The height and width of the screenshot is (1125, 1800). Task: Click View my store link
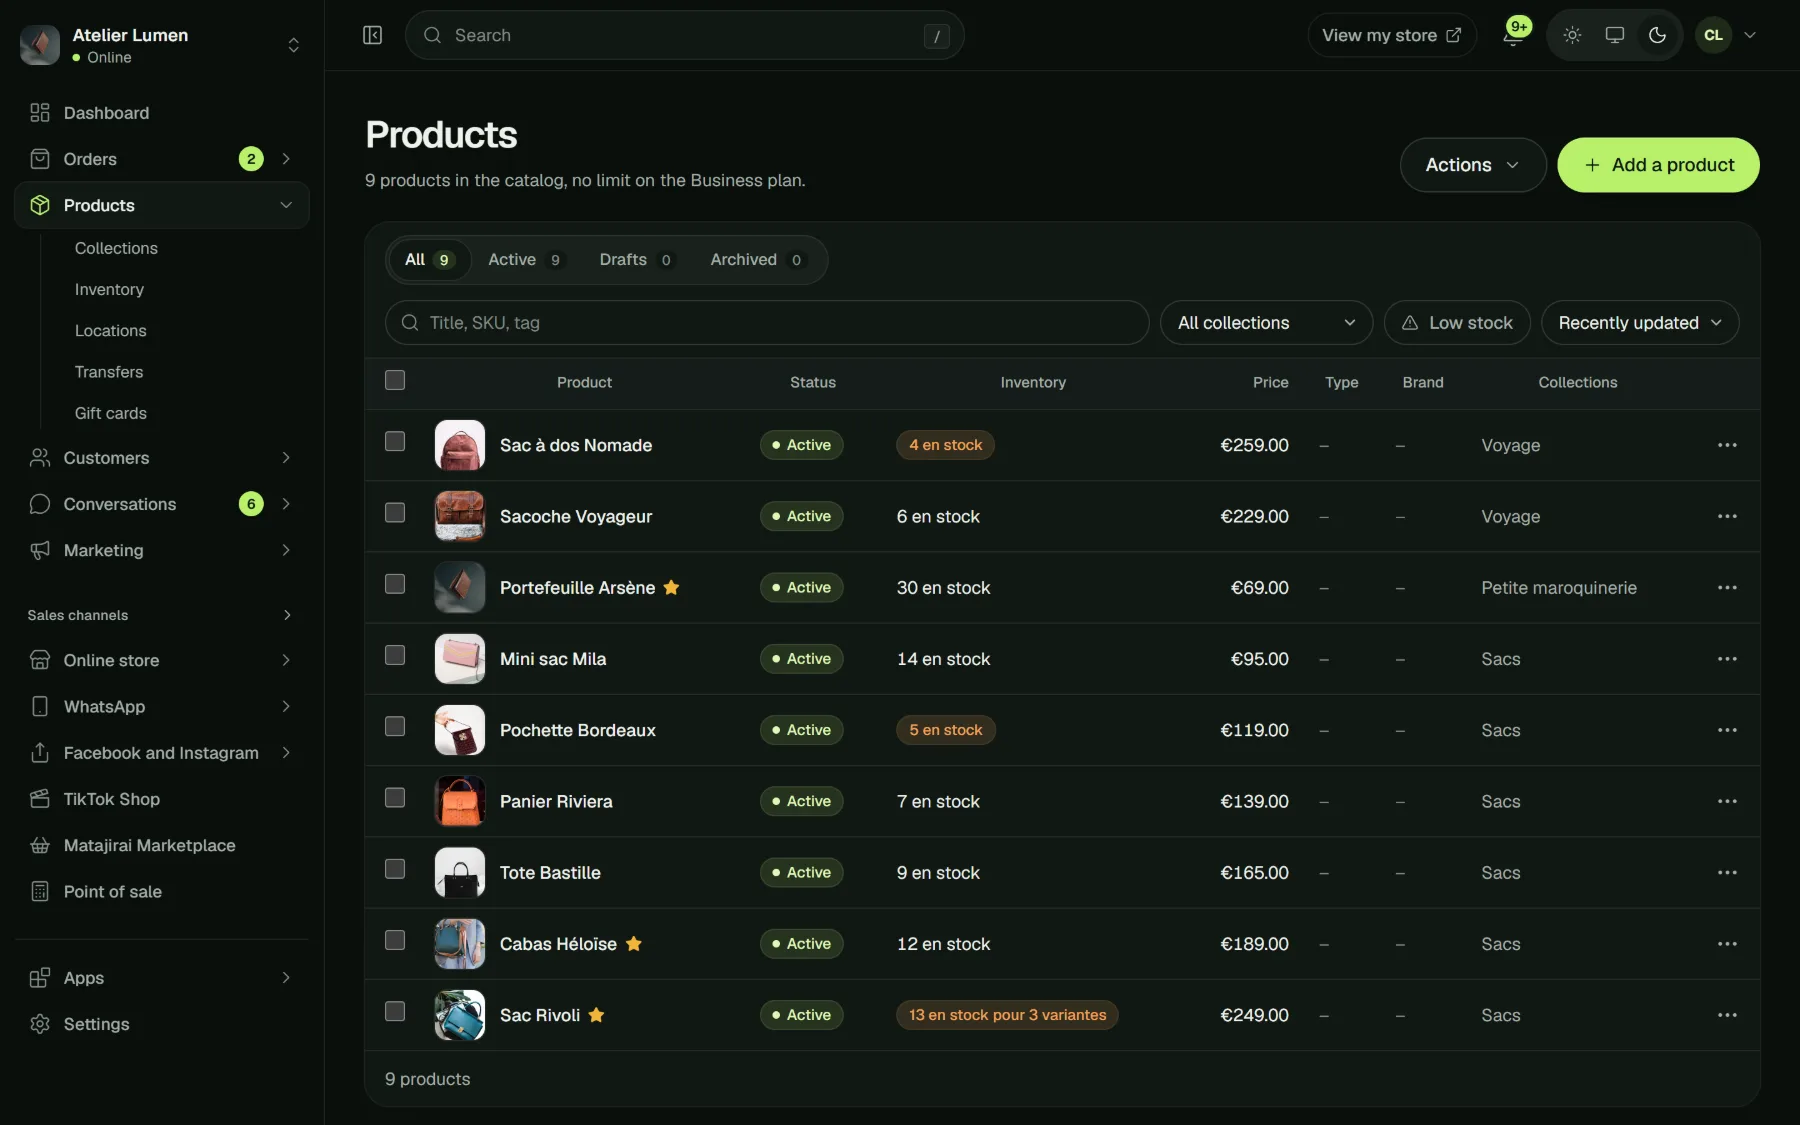pos(1391,35)
